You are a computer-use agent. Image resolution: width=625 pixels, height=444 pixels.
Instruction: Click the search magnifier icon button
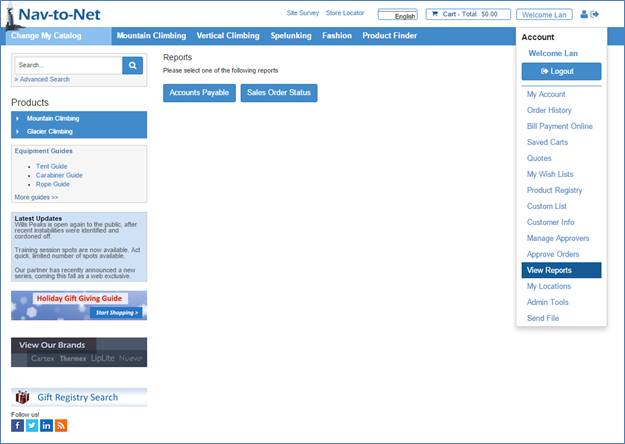tap(132, 65)
